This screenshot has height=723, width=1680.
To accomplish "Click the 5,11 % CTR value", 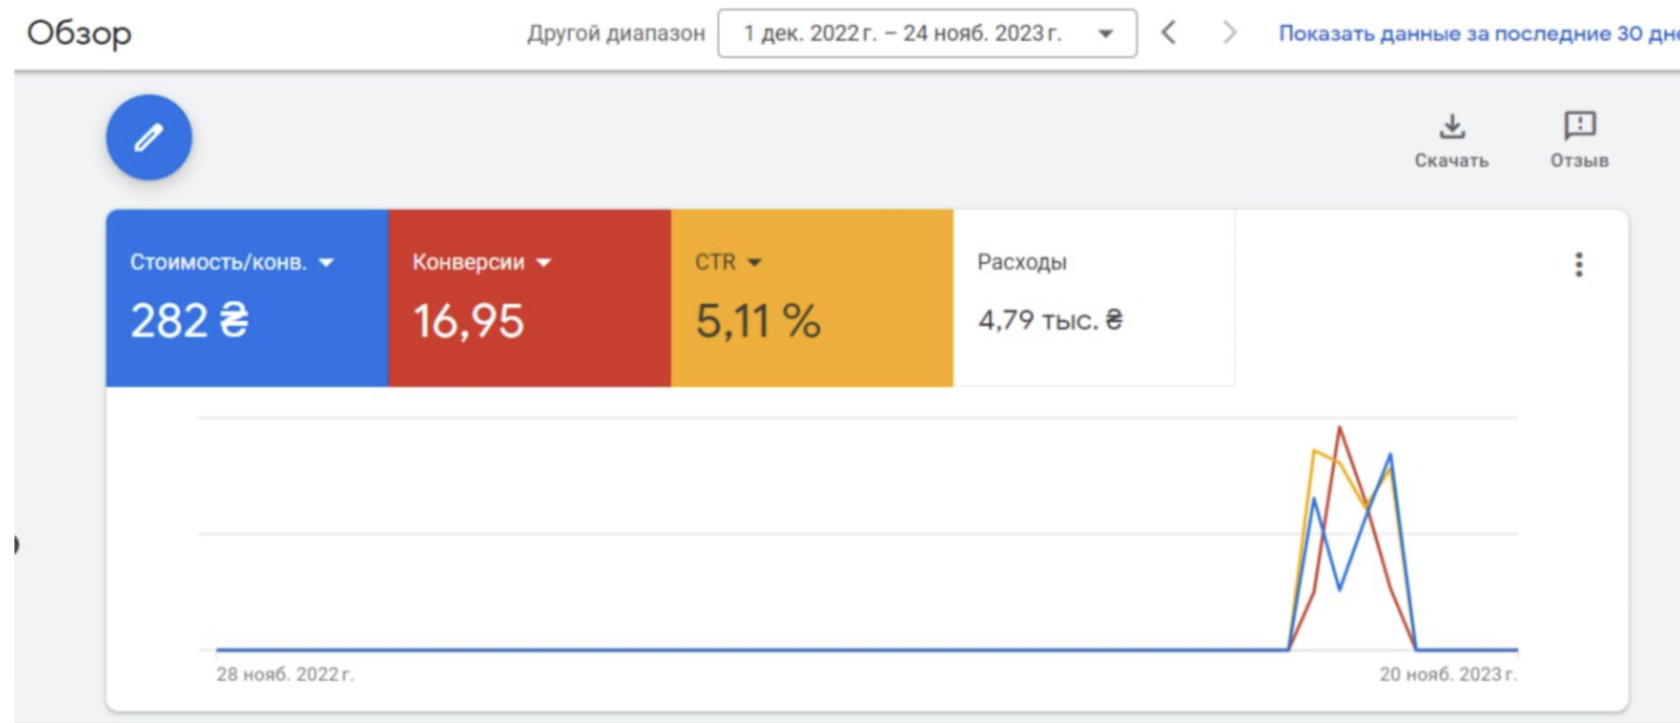I will click(x=758, y=321).
